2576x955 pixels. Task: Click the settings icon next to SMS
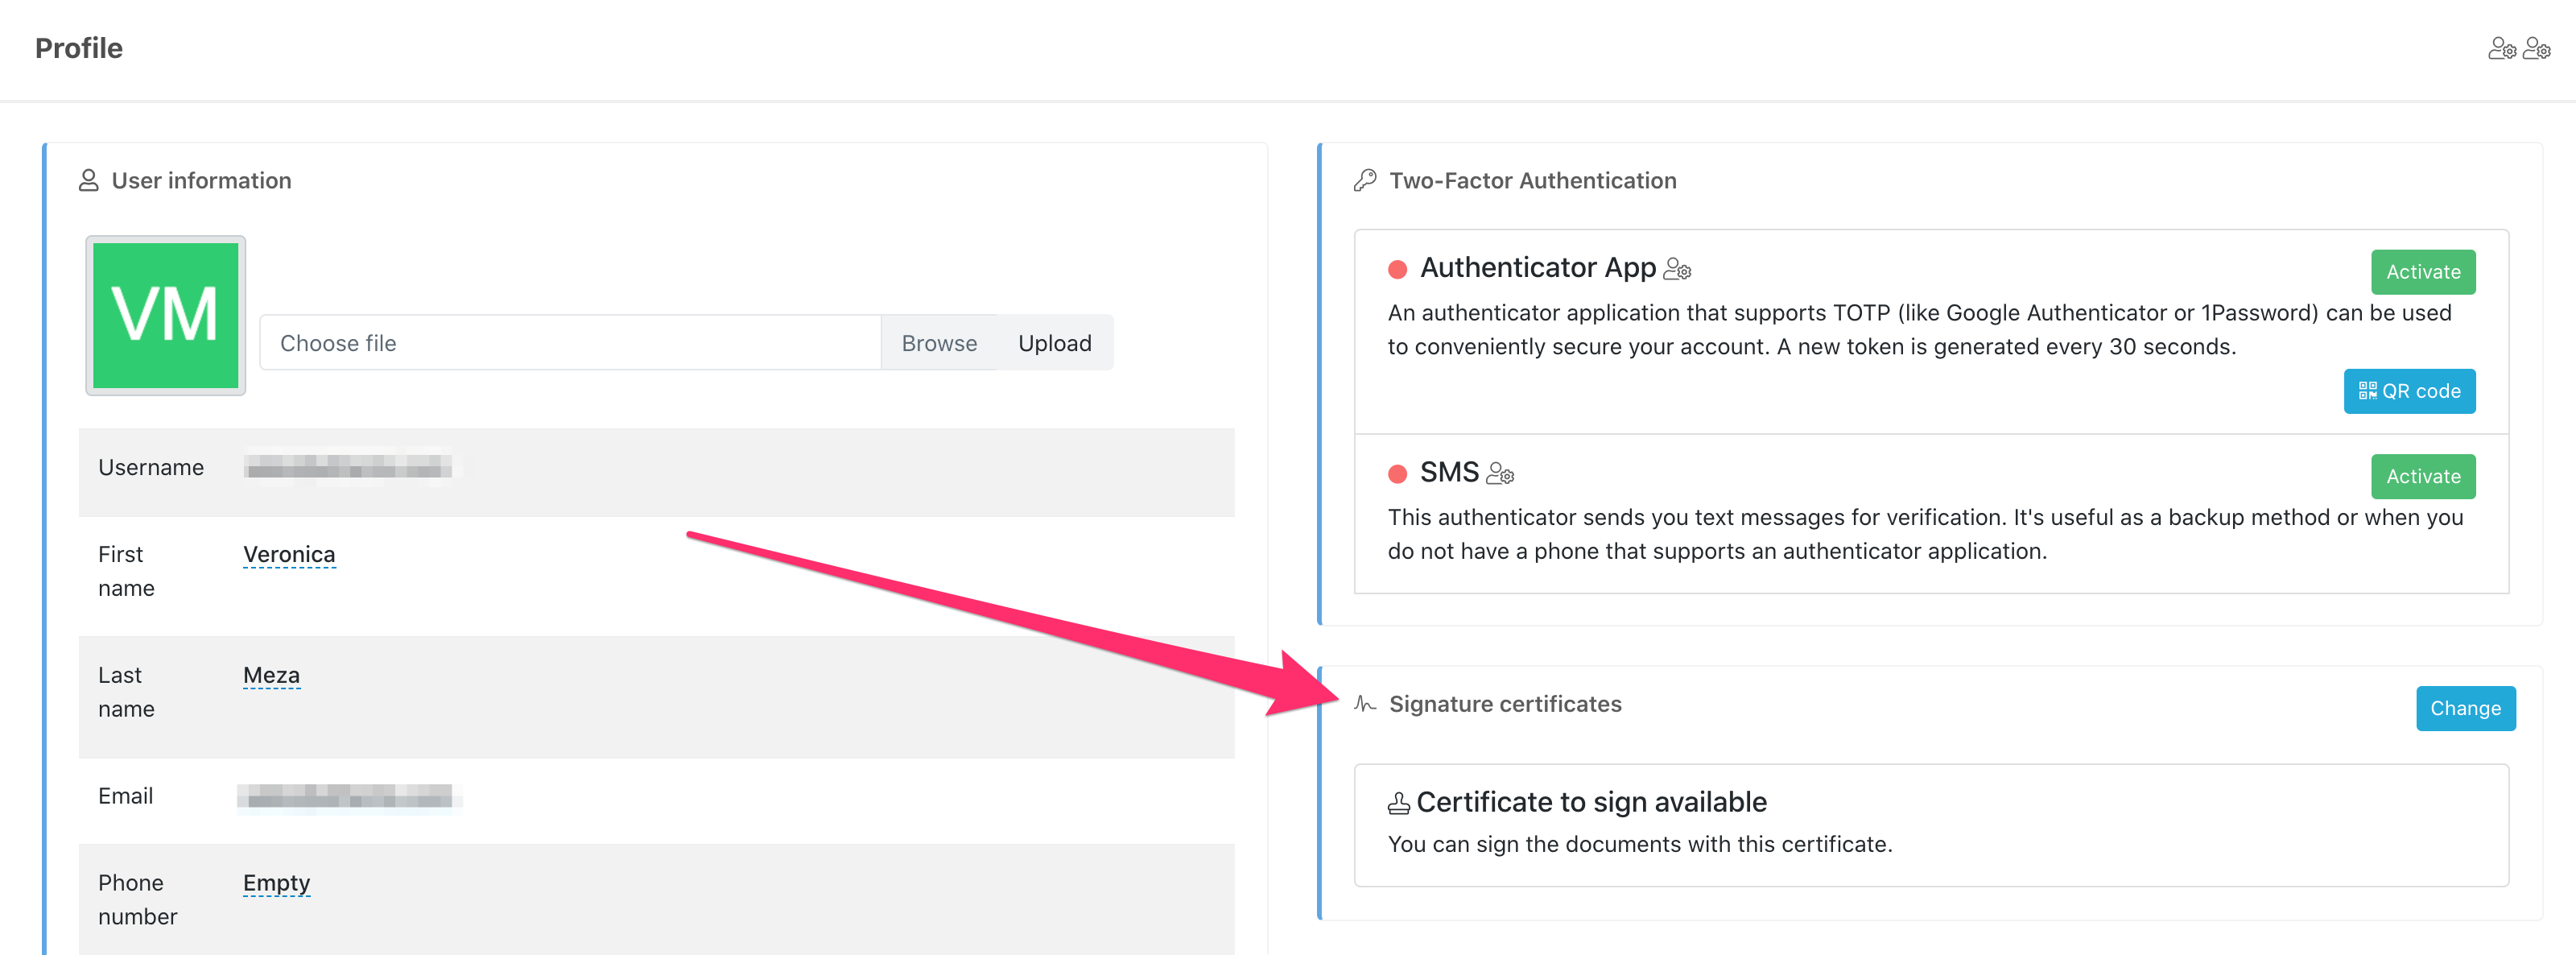[1500, 473]
